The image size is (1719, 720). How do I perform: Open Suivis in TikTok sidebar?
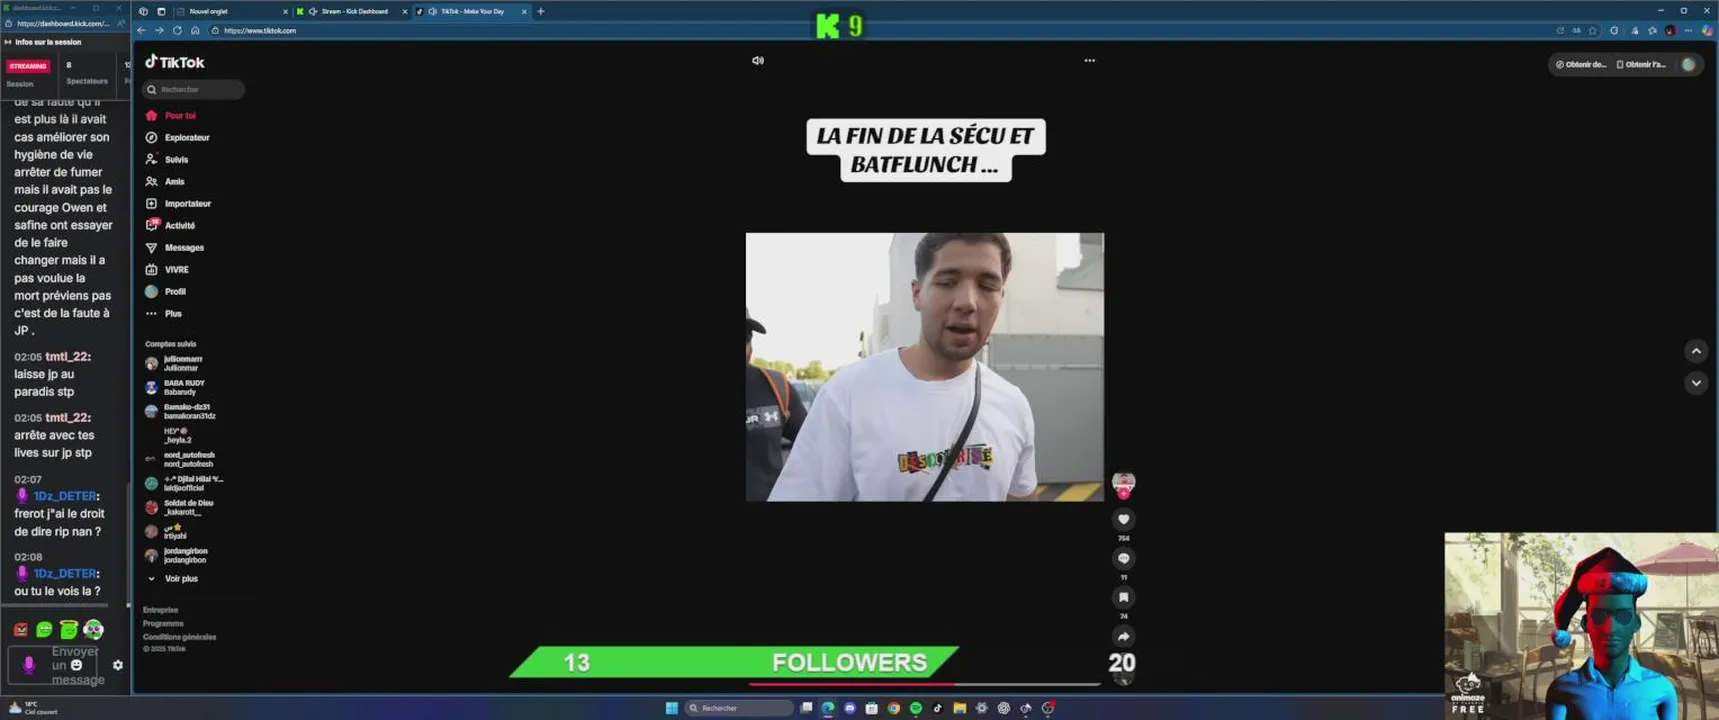point(167,160)
